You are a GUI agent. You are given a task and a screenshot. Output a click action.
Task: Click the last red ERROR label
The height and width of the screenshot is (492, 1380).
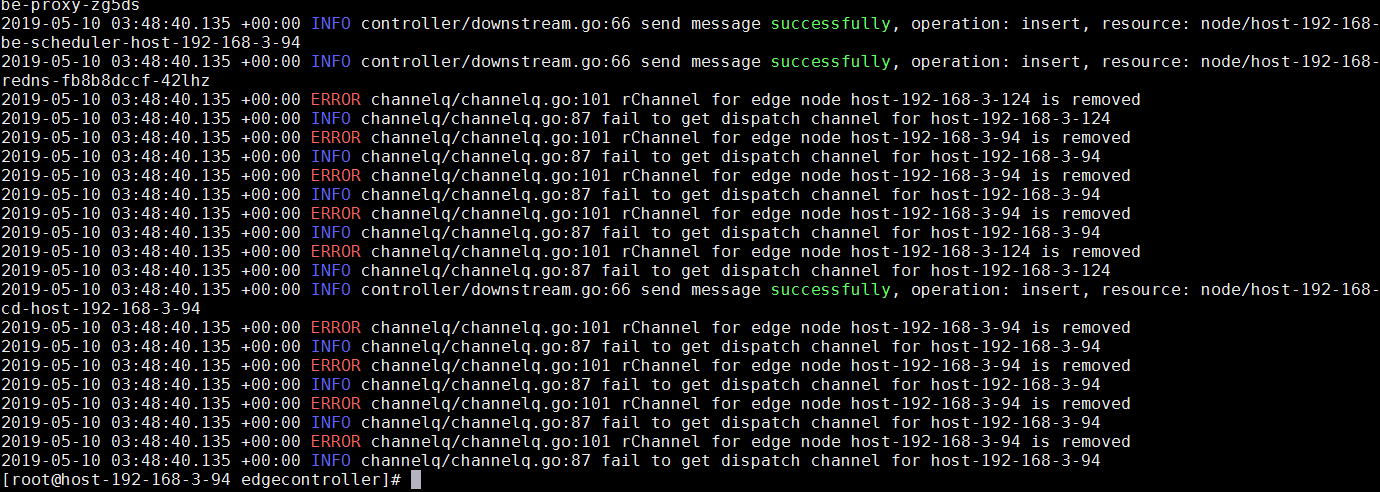[x=336, y=441]
